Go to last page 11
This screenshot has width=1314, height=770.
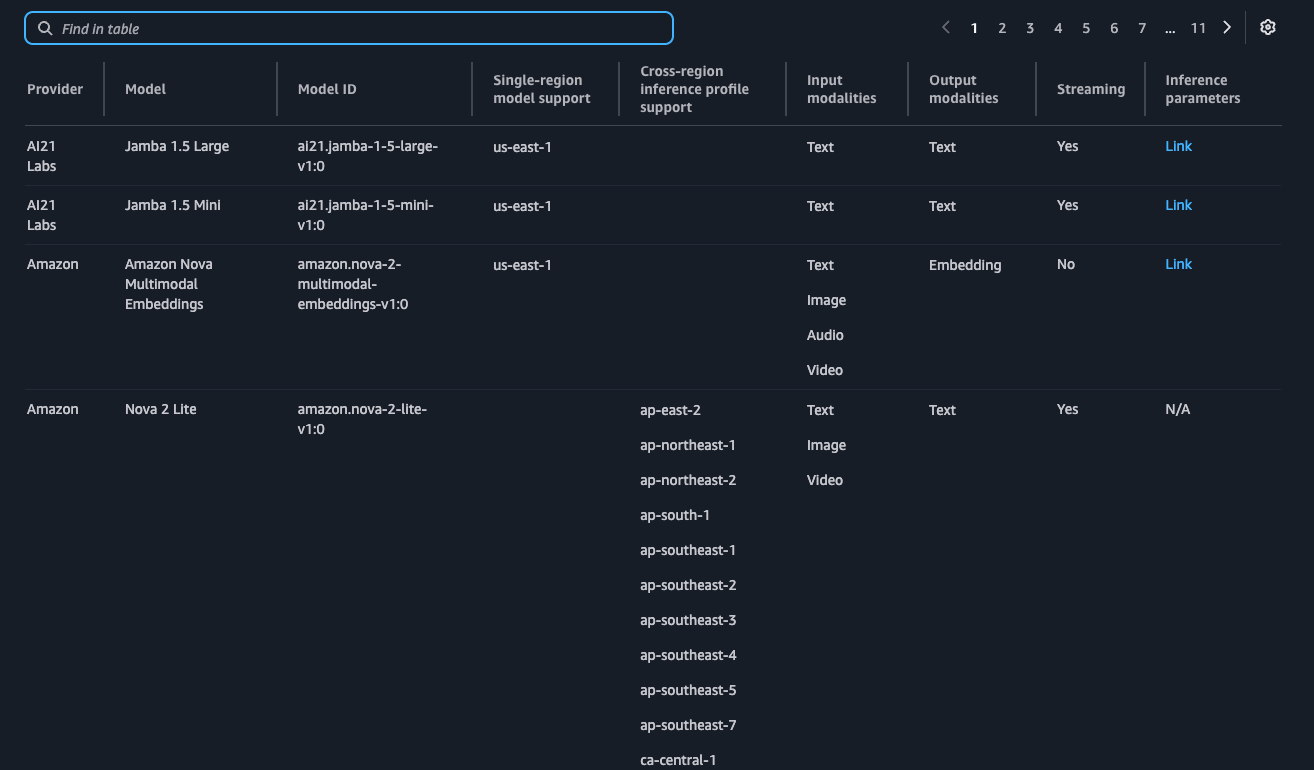1198,29
